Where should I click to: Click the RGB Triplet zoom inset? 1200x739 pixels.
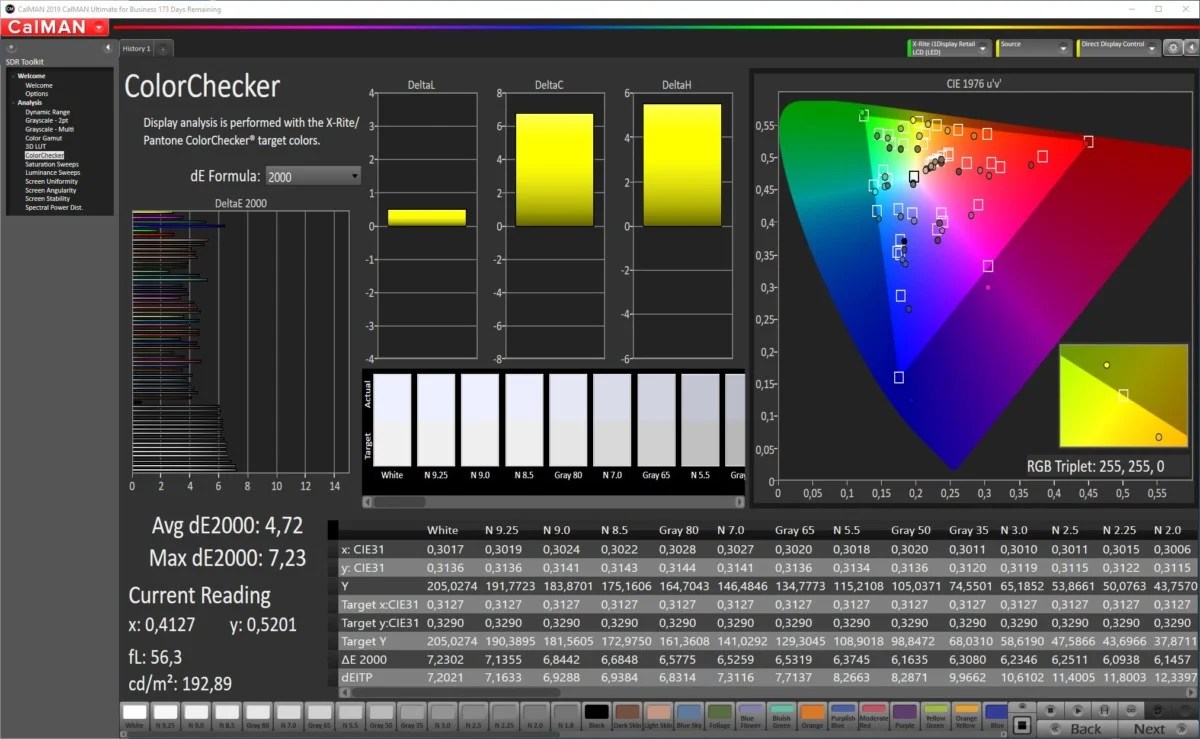(1123, 396)
